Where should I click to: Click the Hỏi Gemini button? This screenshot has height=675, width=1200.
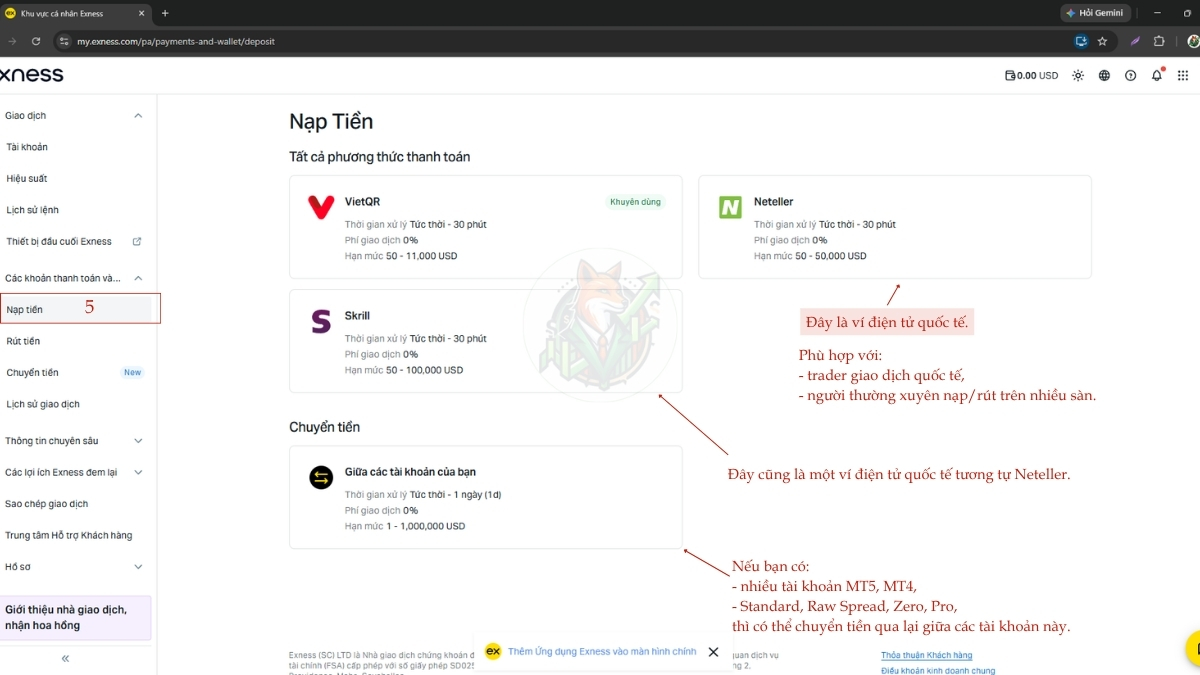pos(1094,13)
